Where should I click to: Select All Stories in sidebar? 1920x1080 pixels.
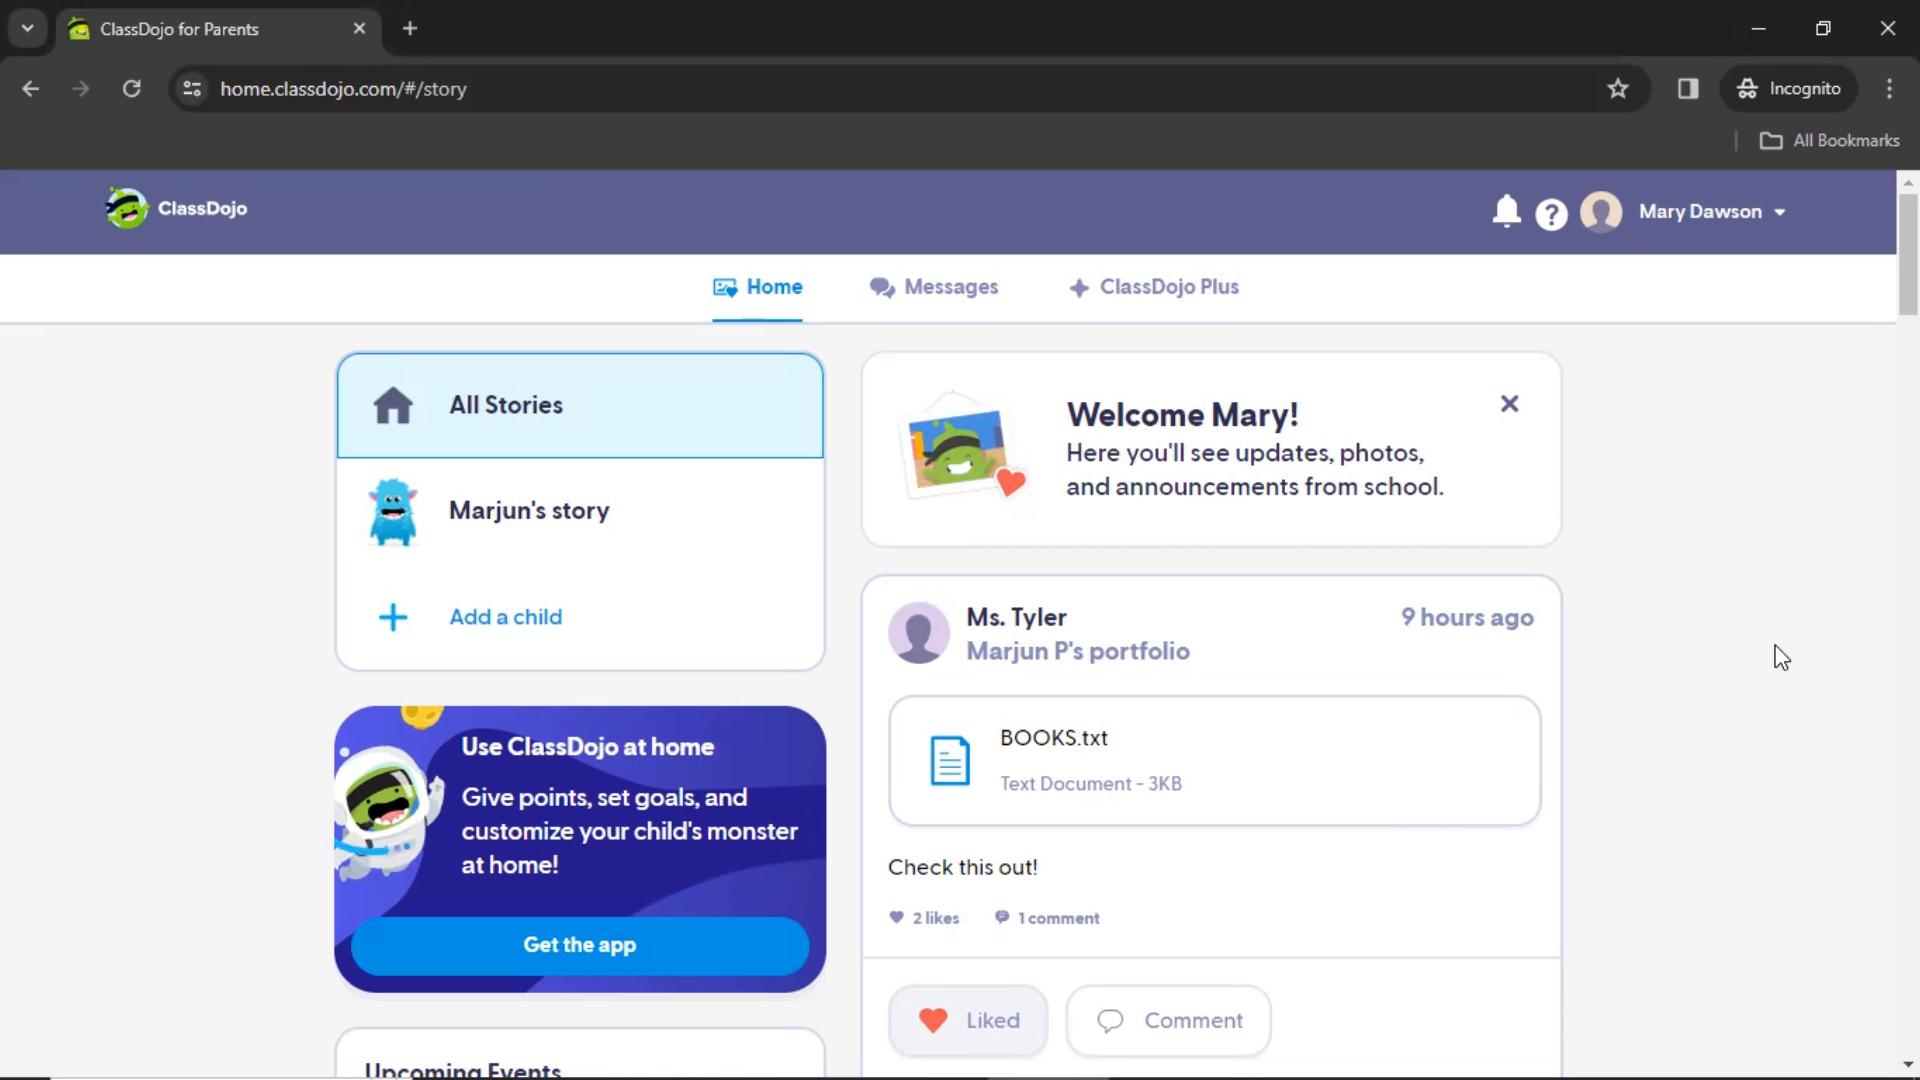(579, 405)
